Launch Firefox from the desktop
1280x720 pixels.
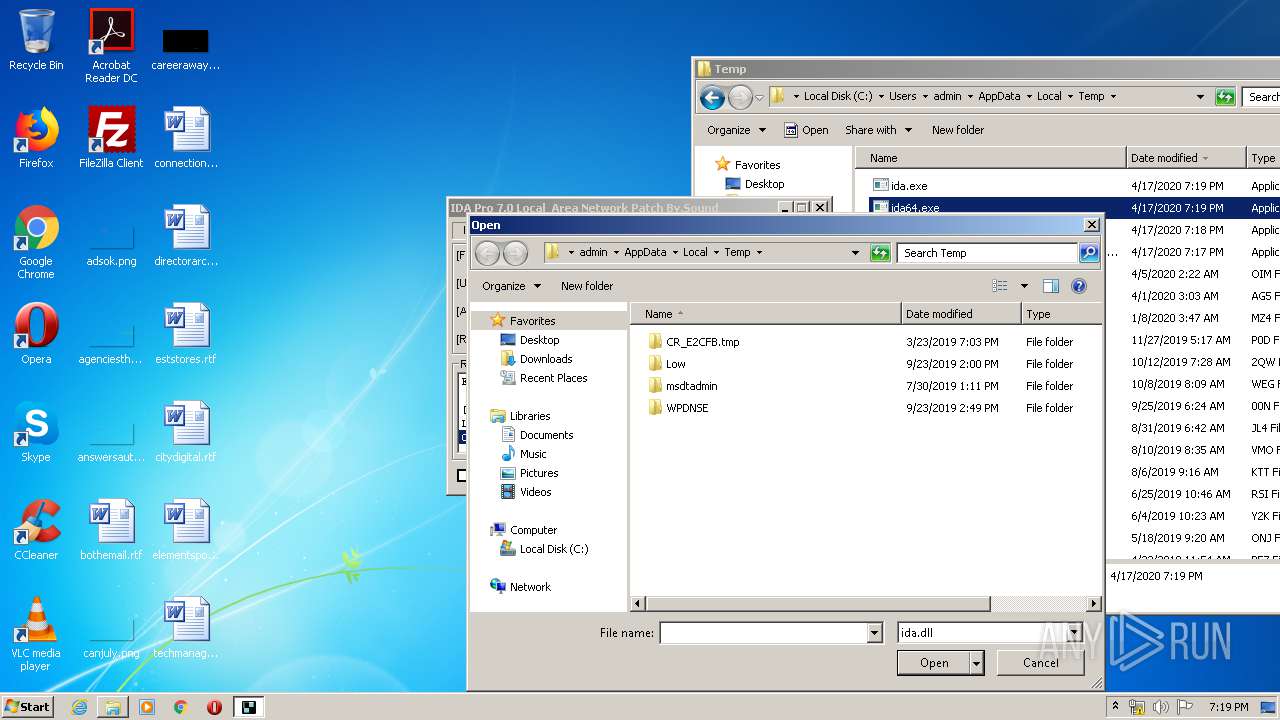pos(36,138)
